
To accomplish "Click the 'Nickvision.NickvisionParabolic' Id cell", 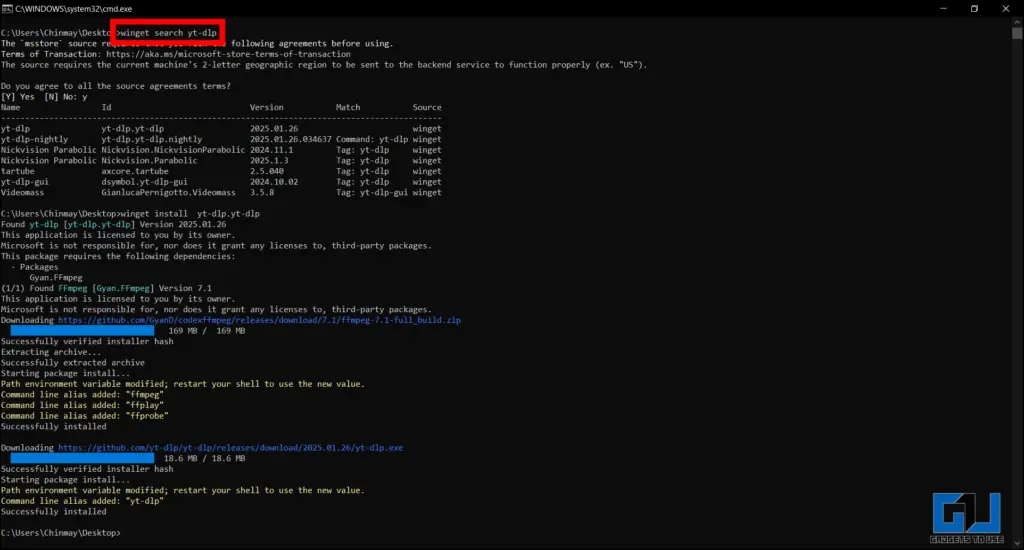I will (x=173, y=150).
